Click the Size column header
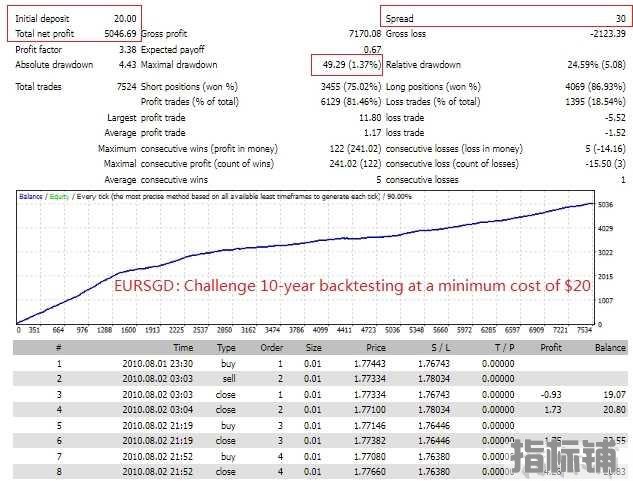Image resolution: width=633 pixels, height=481 pixels. 314,348
